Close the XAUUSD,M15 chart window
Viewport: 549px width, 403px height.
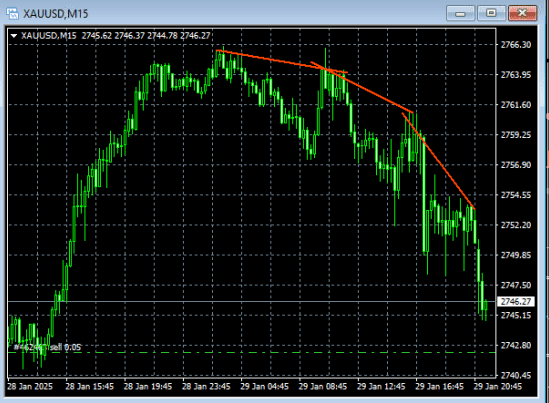click(x=522, y=14)
